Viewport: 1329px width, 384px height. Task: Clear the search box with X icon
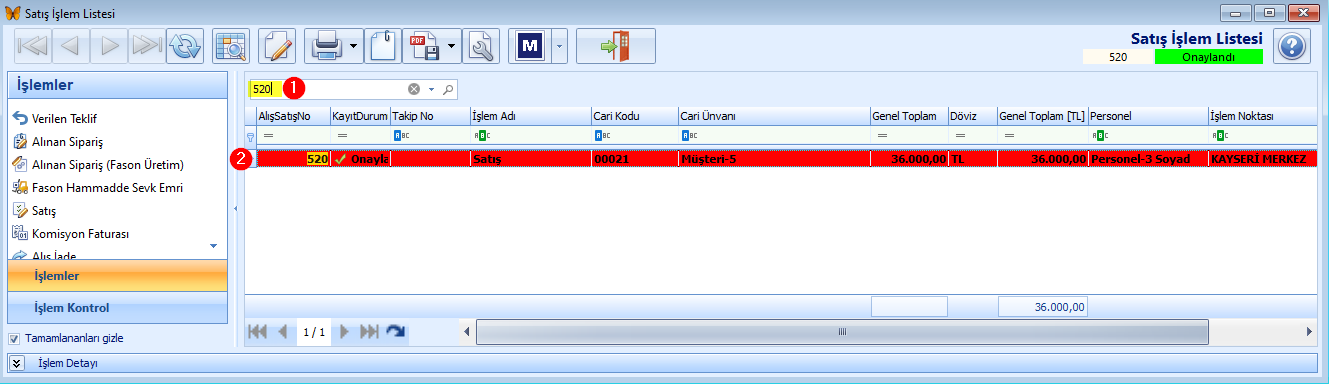click(x=413, y=89)
